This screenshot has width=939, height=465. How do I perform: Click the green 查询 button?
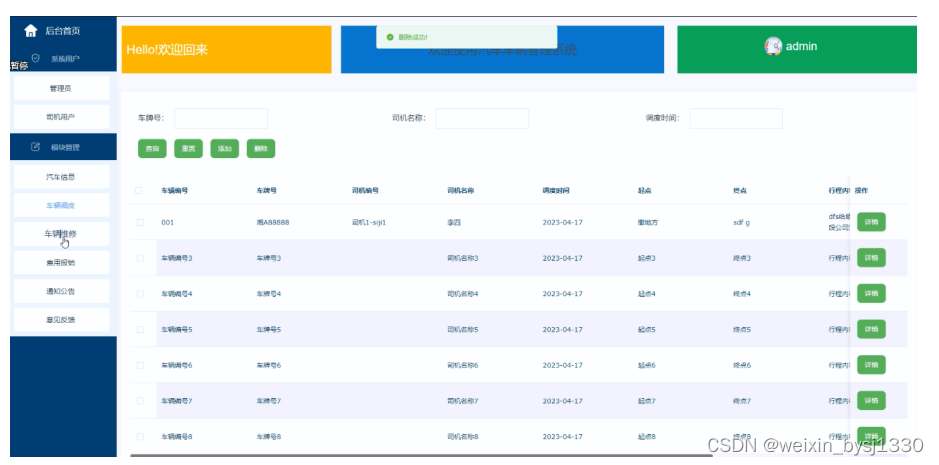(152, 149)
